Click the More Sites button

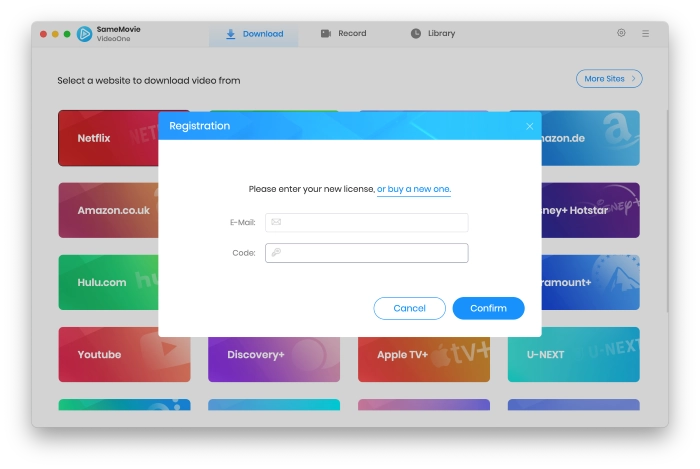(609, 79)
